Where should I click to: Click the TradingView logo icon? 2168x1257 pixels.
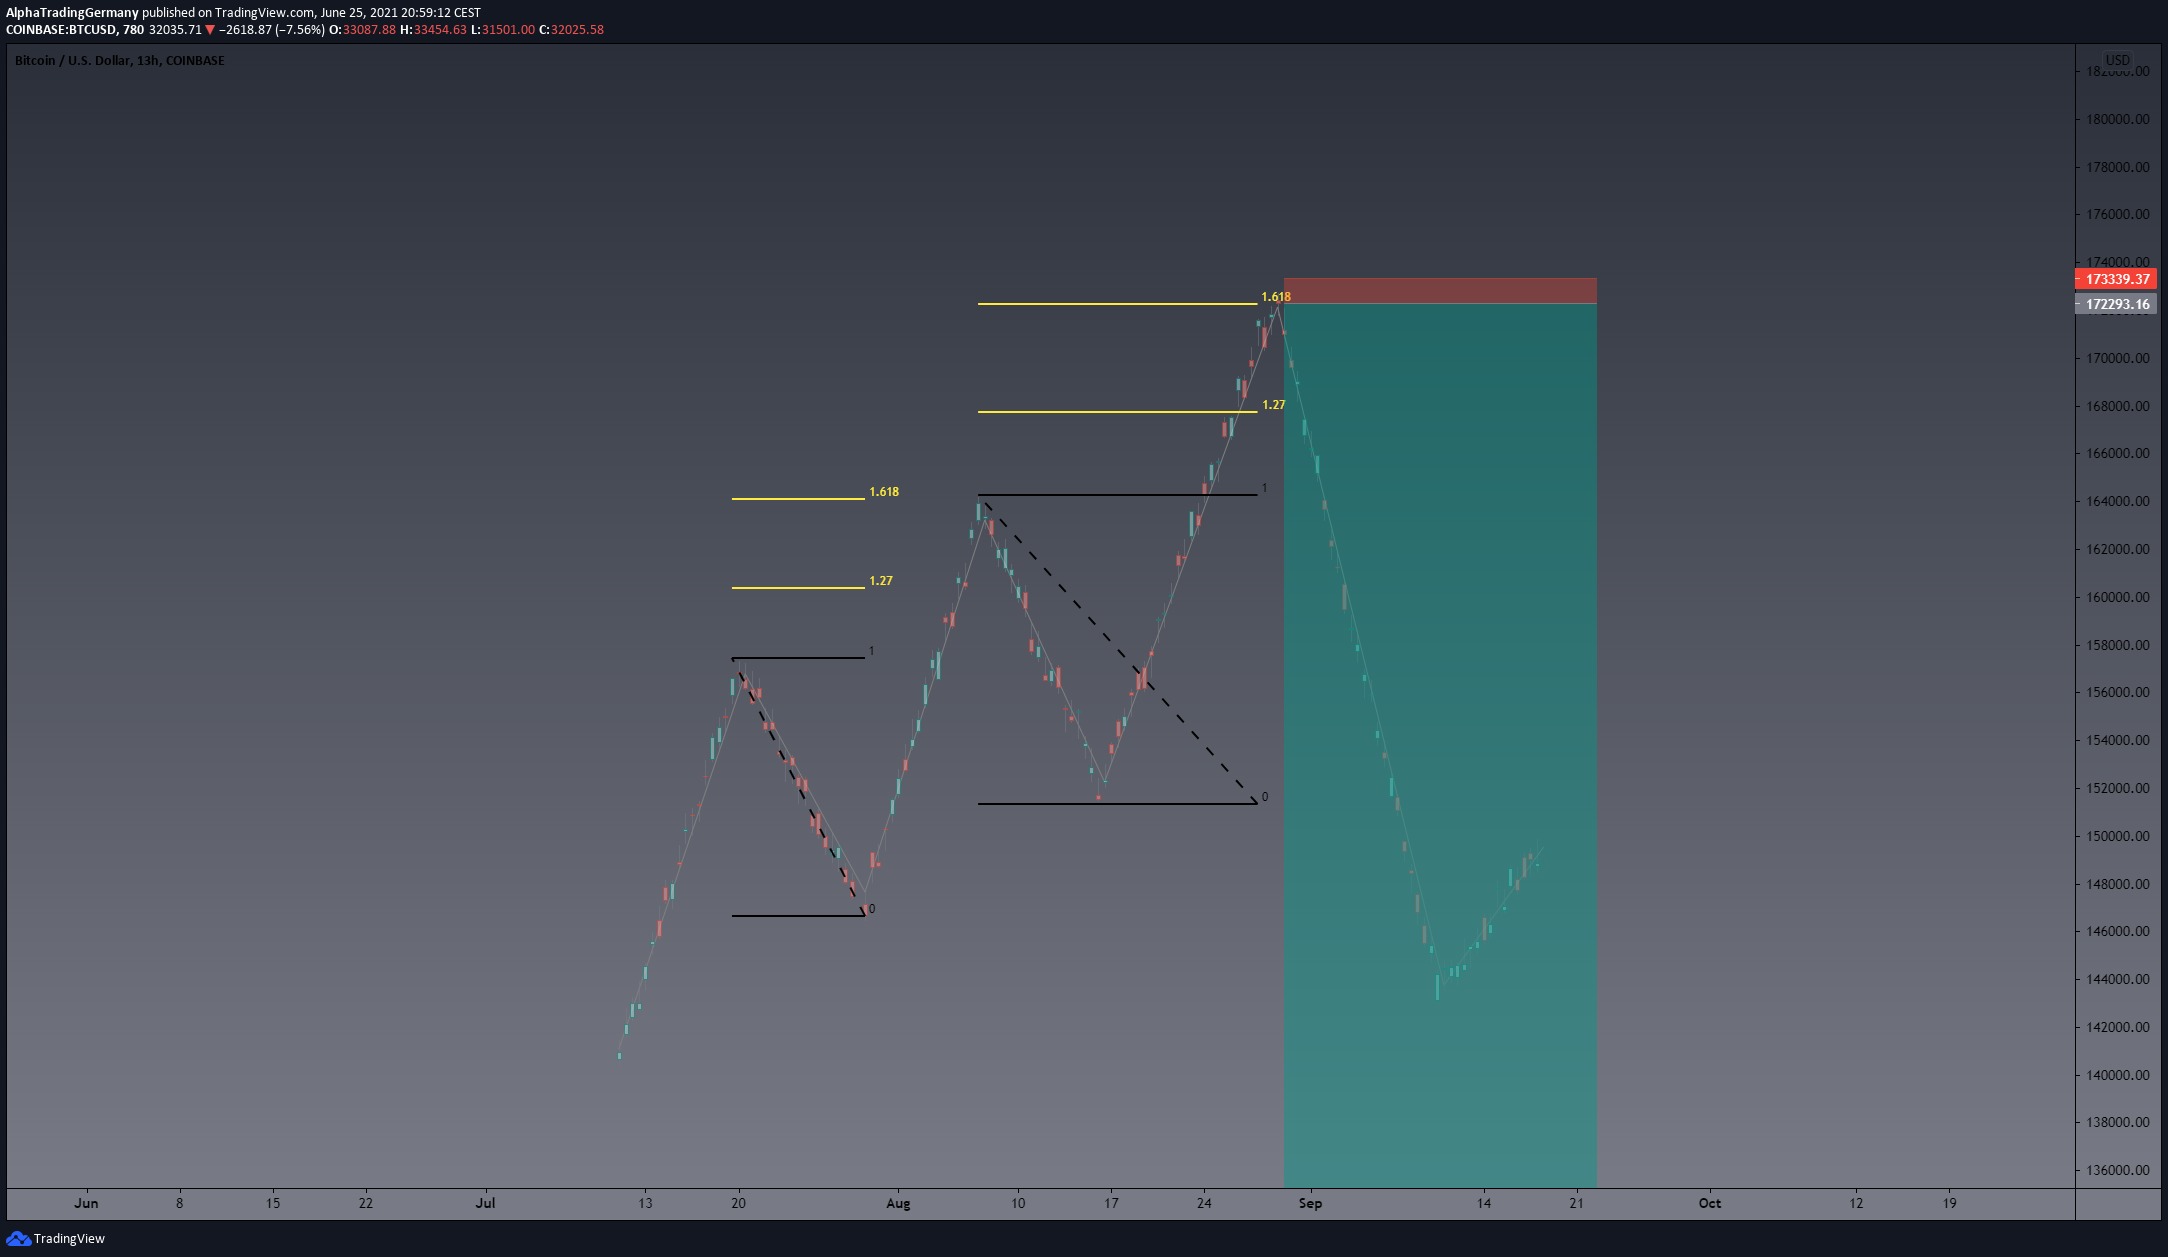coord(18,1239)
